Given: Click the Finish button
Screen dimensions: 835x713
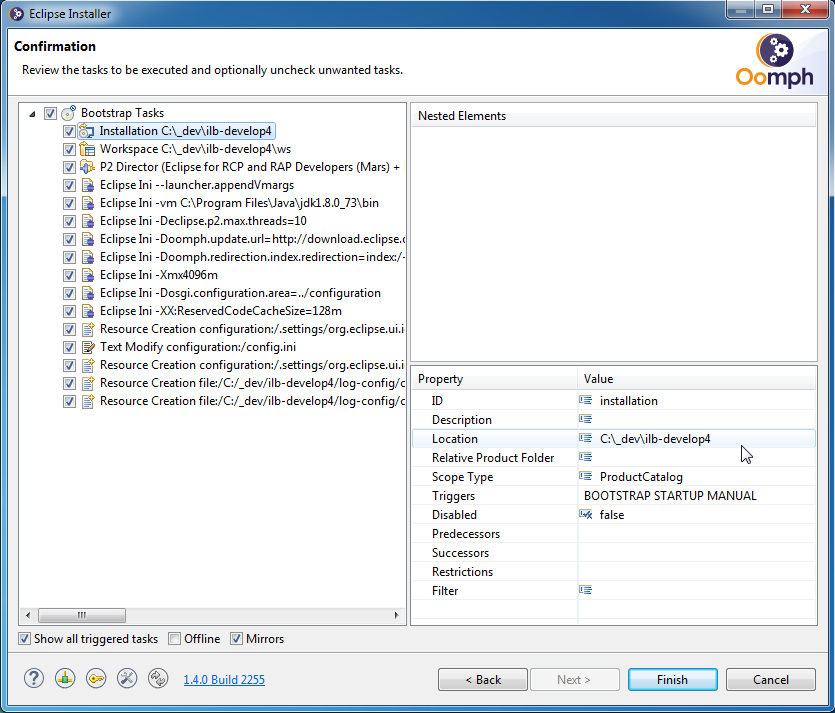Looking at the screenshot, I should [x=673, y=679].
